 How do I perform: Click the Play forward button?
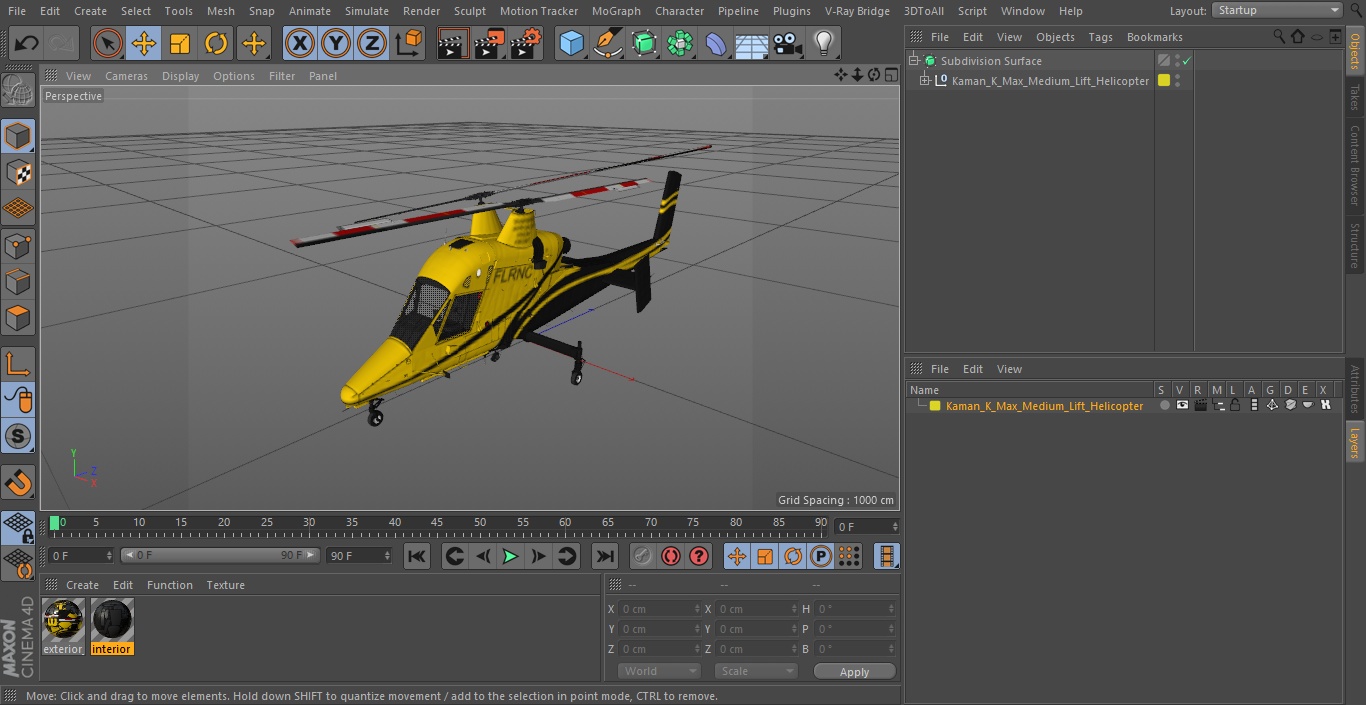510,556
